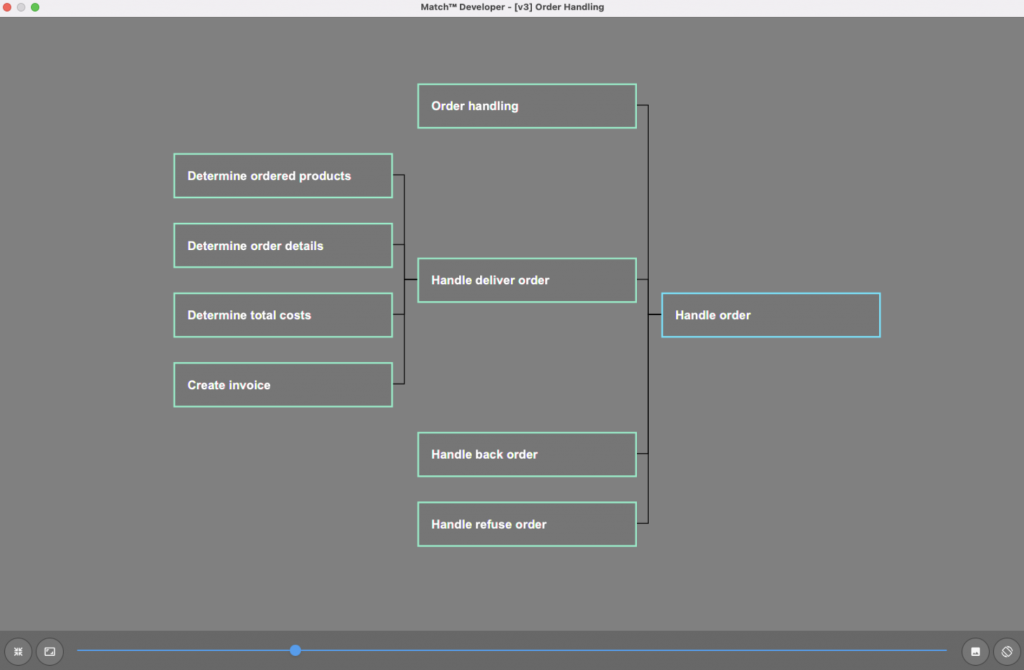Select the Handle deliver order node
1024x670 pixels.
coord(526,280)
